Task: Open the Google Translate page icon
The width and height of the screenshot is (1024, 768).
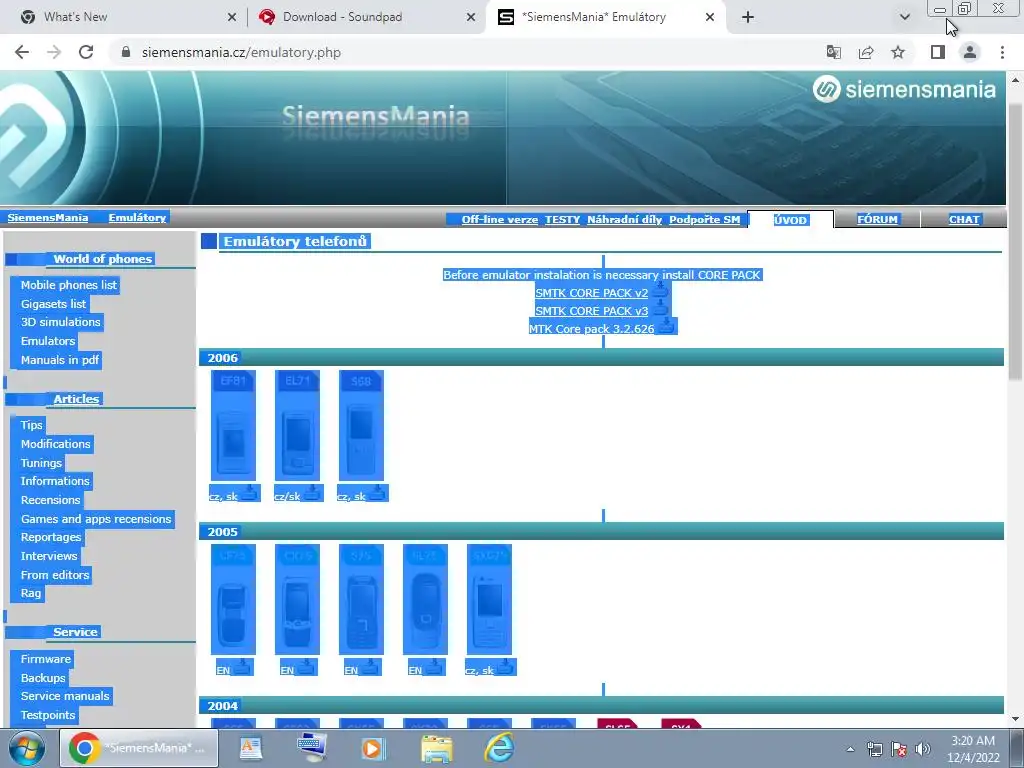Action: pos(833,52)
